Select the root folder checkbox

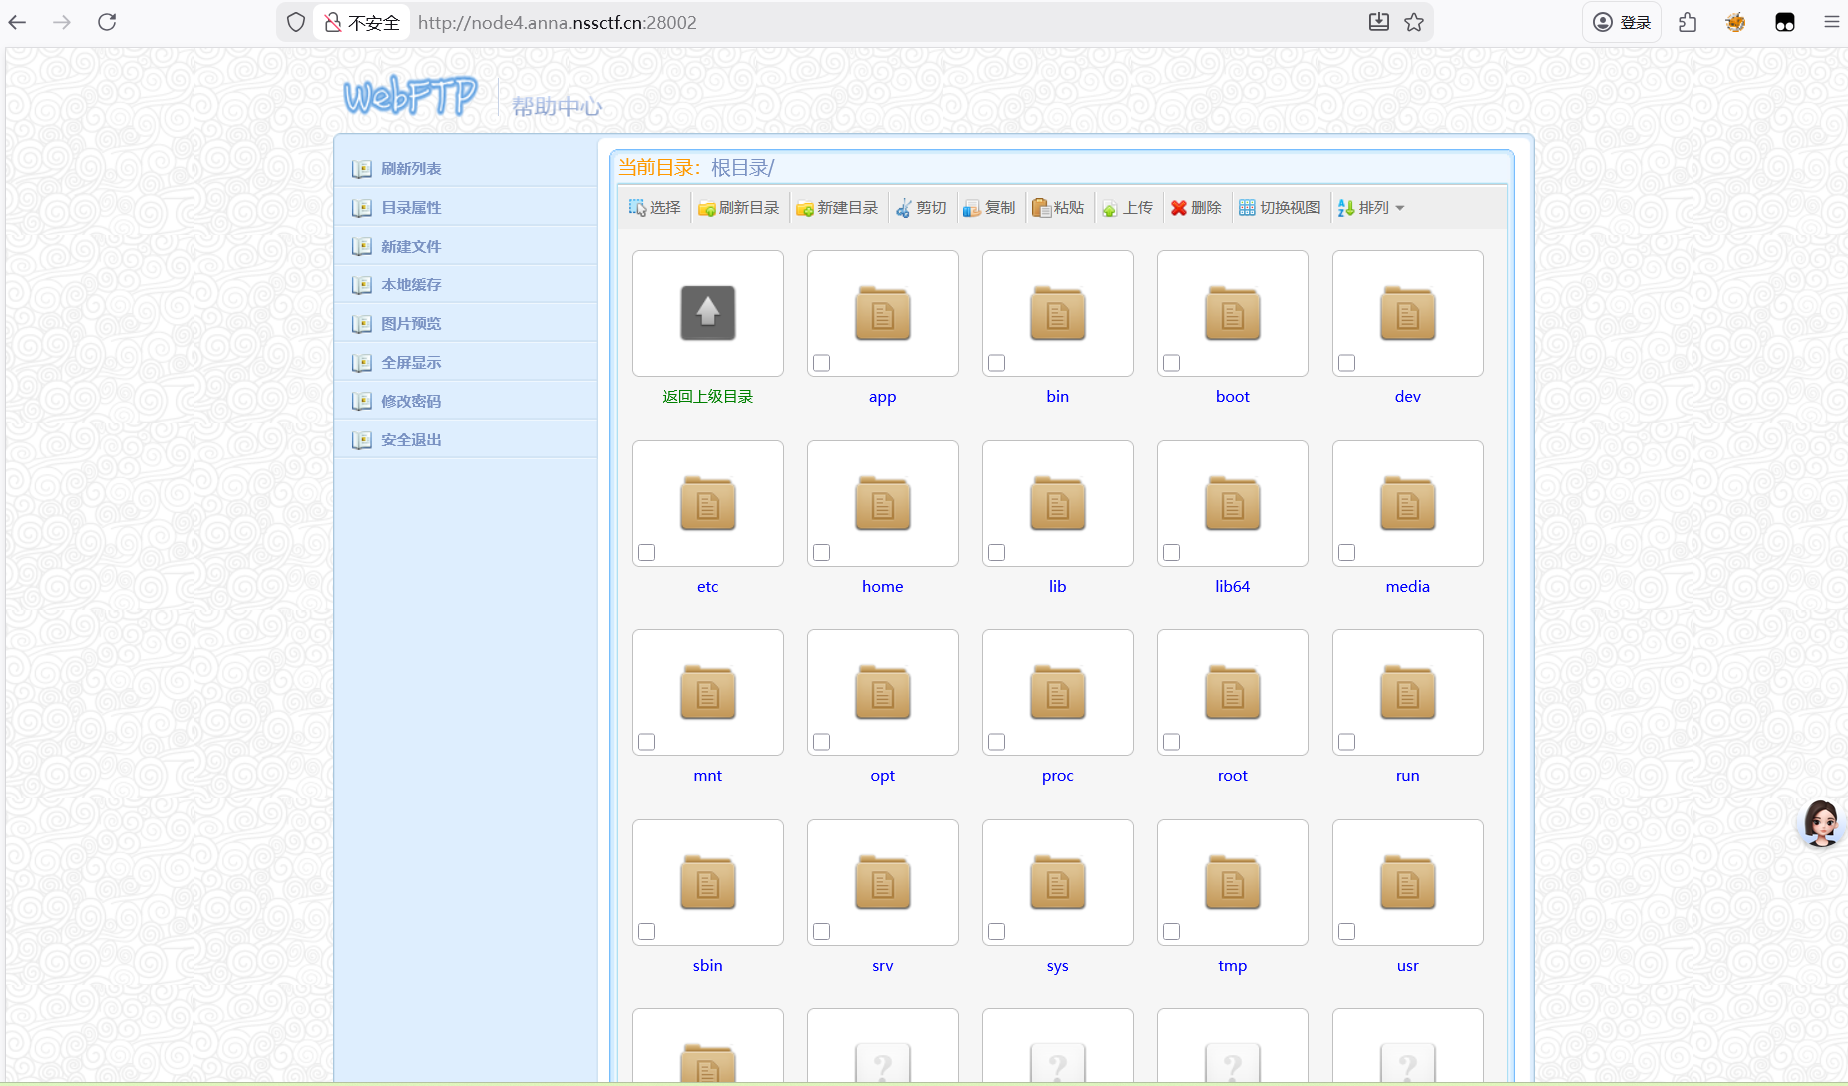(x=1172, y=742)
